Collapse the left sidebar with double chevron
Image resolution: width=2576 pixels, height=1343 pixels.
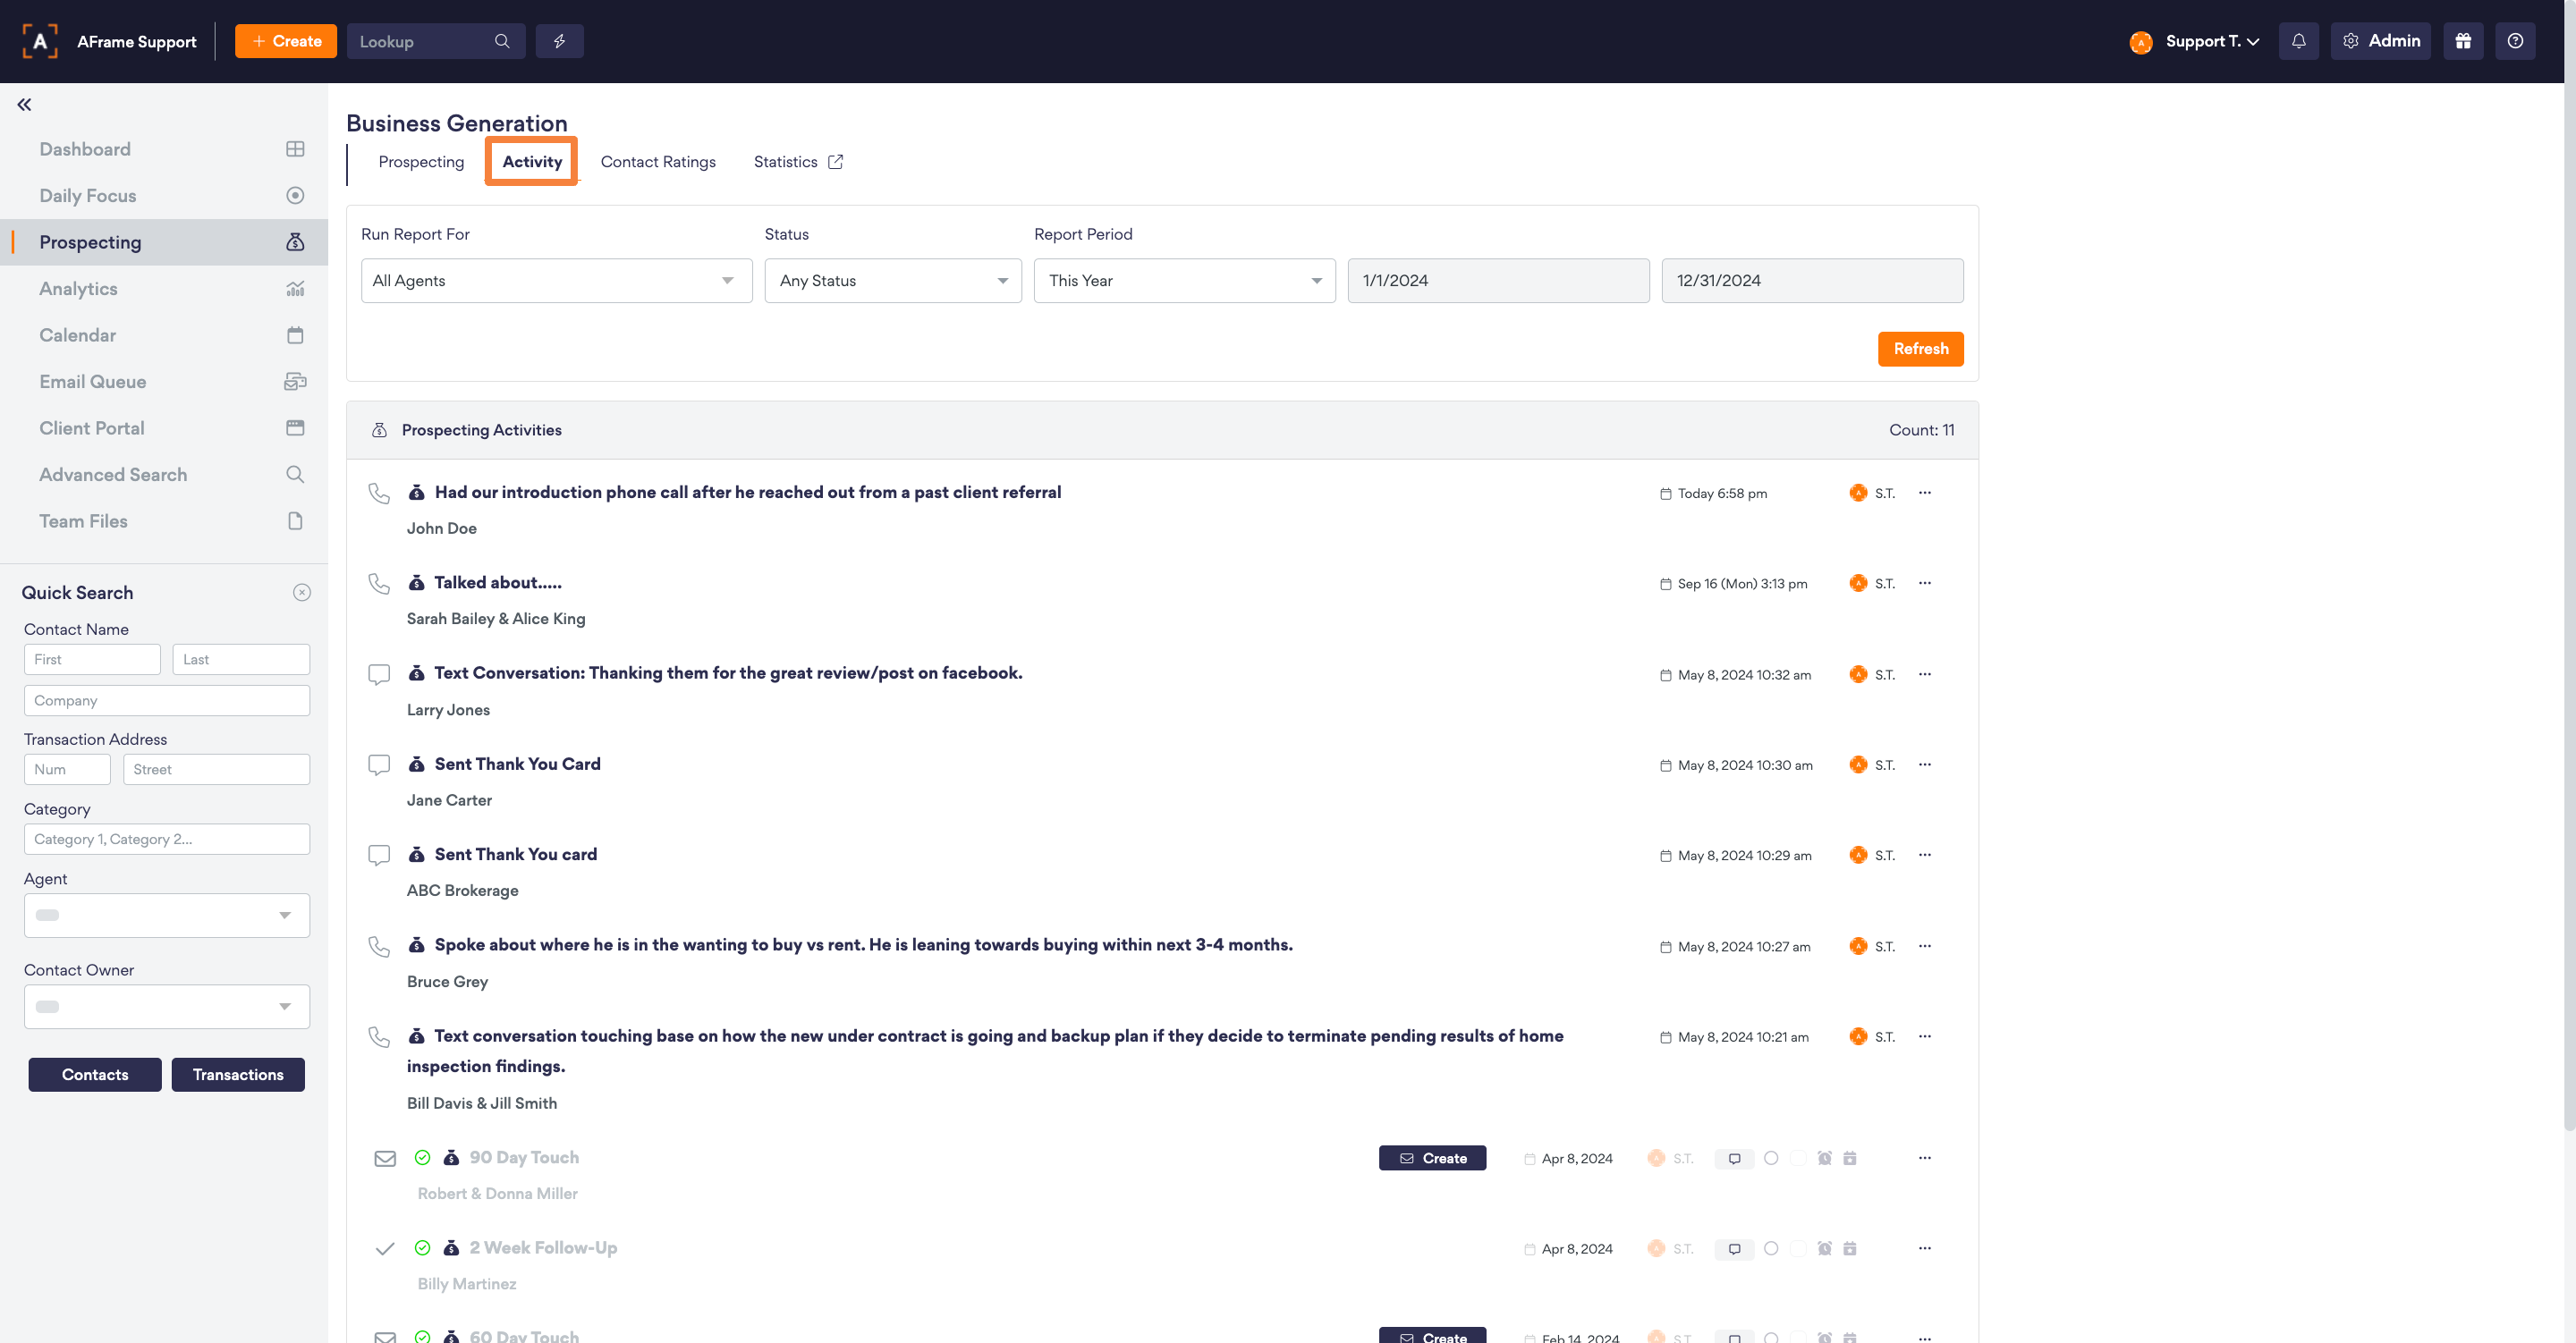24,104
